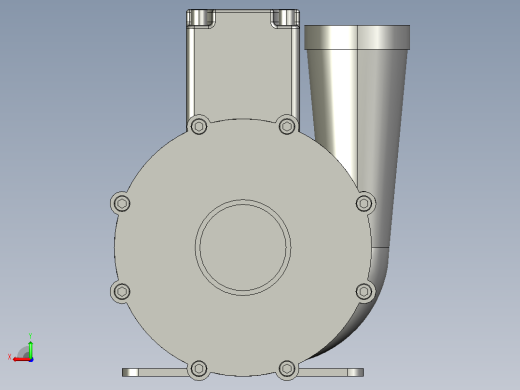Screen dimensions: 520x390
Task: Pick the upper hex bolt on the left edge
Action: tap(122, 203)
